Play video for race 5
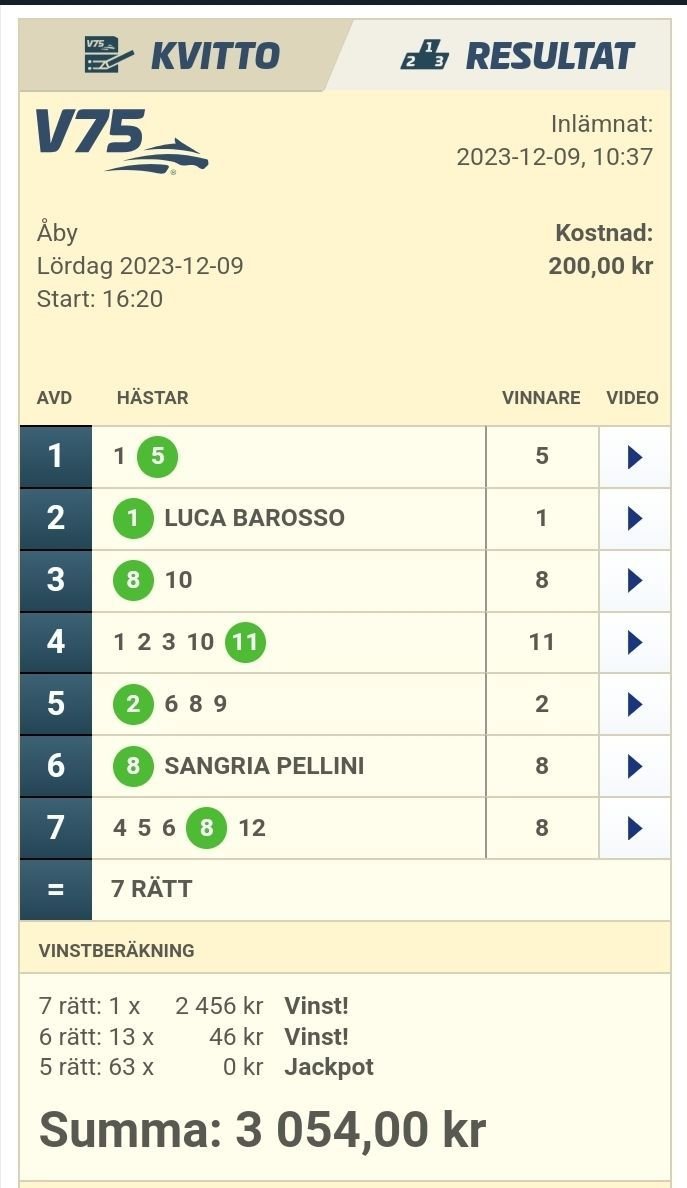This screenshot has width=687, height=1188. [634, 705]
